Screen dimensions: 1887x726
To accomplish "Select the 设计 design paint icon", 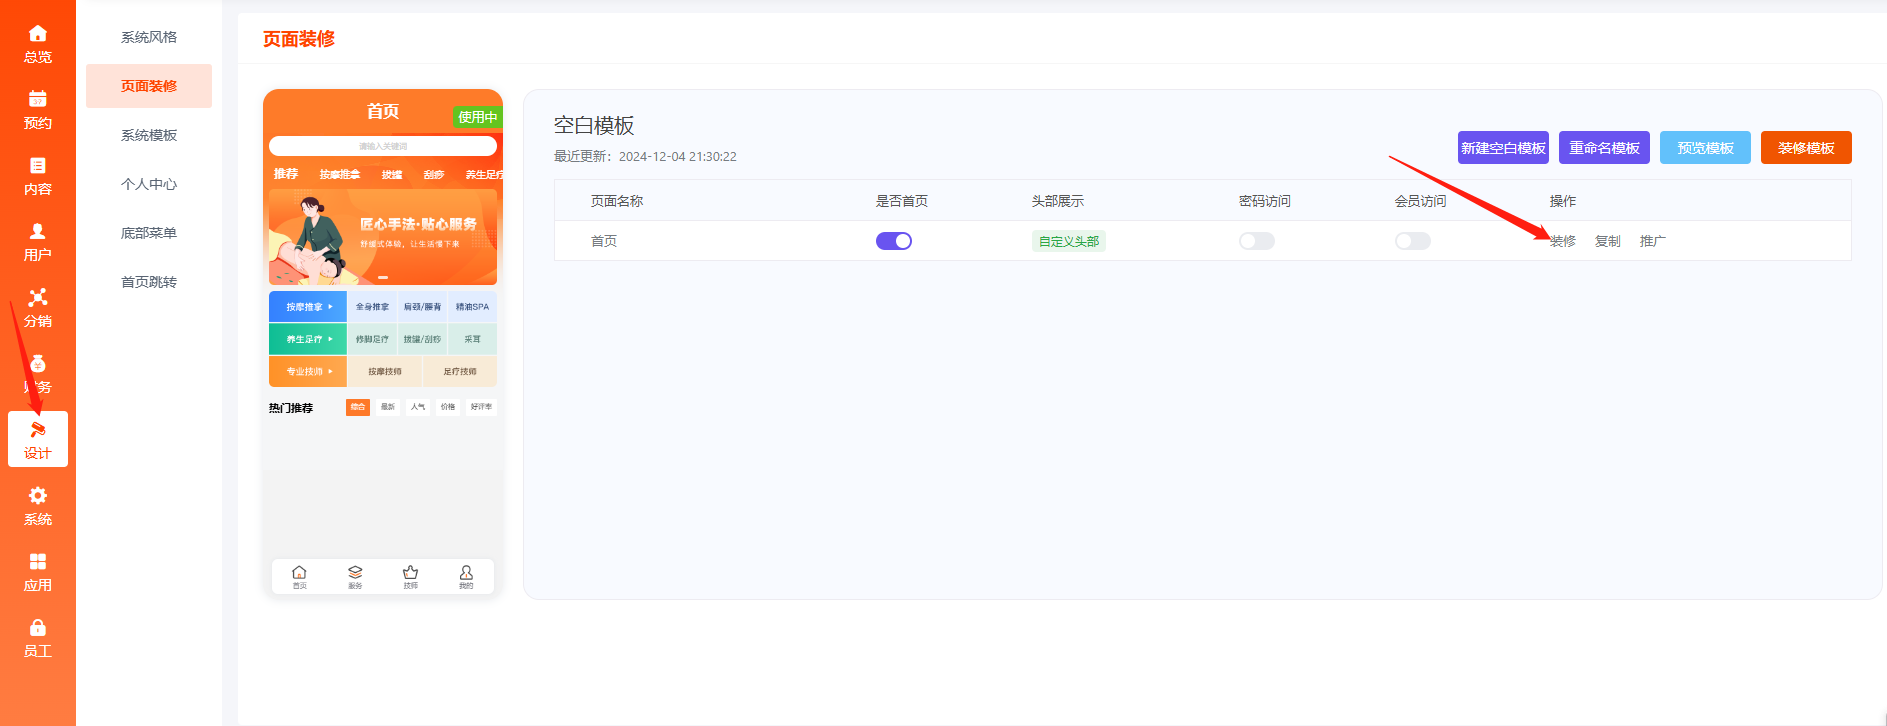I will (38, 430).
